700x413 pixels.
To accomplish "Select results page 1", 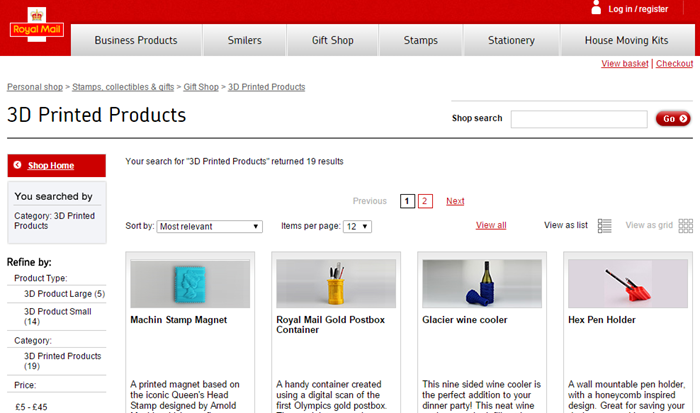I will pyautogui.click(x=407, y=201).
